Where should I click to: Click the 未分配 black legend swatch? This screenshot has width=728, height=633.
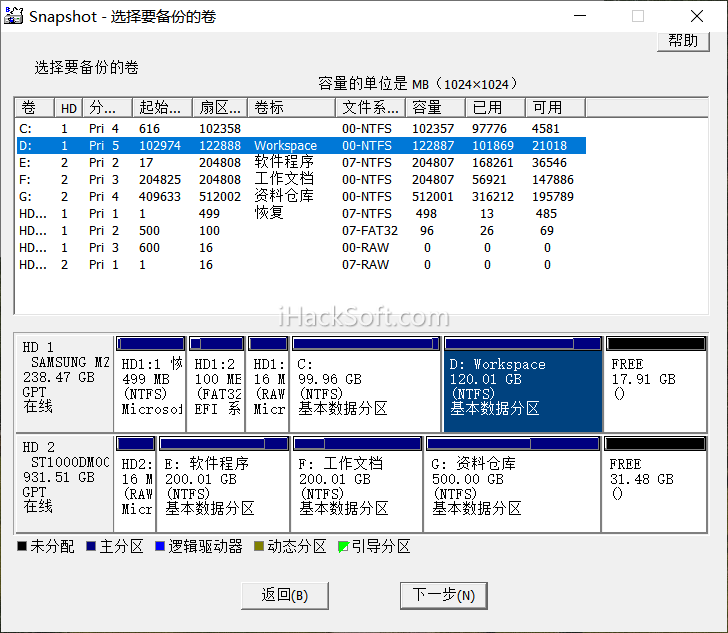22,546
